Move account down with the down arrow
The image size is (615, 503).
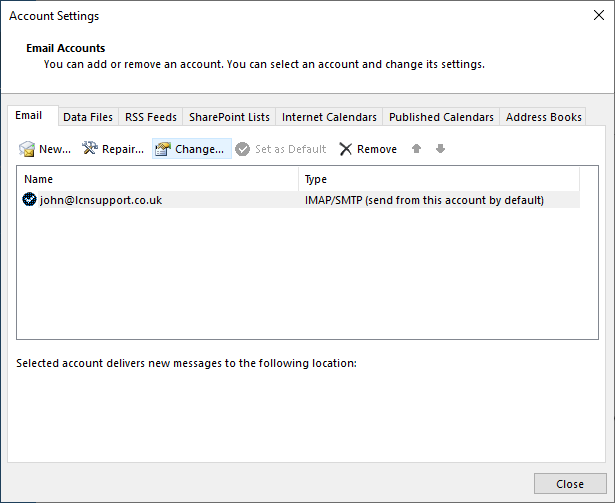pos(440,149)
